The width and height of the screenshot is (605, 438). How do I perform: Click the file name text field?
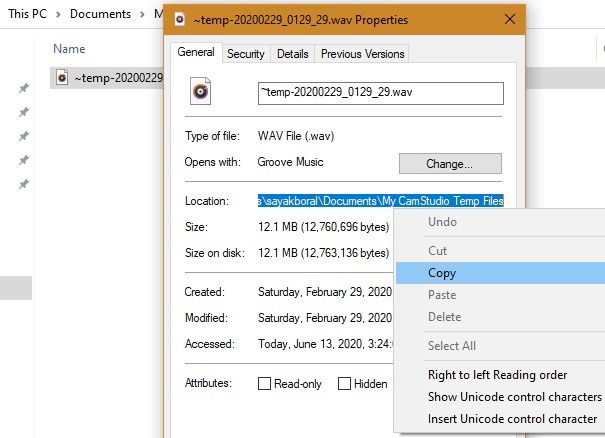click(381, 93)
